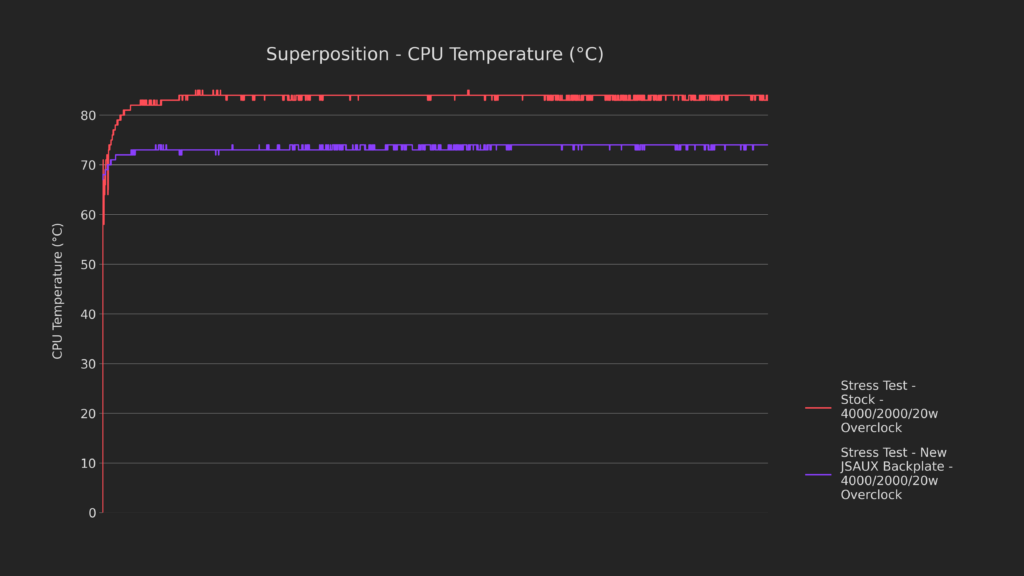Click the y-axis tick label 60
The width and height of the screenshot is (1024, 576).
pyautogui.click(x=88, y=215)
